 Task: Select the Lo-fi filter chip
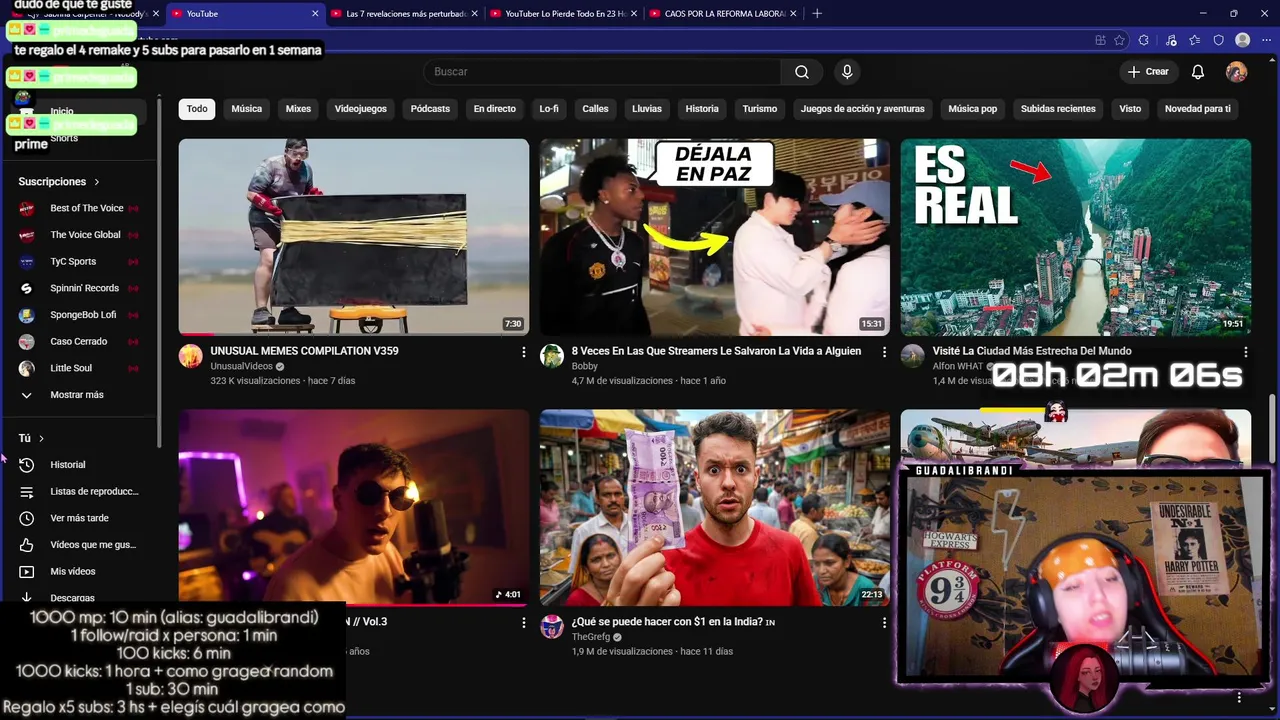click(x=549, y=109)
